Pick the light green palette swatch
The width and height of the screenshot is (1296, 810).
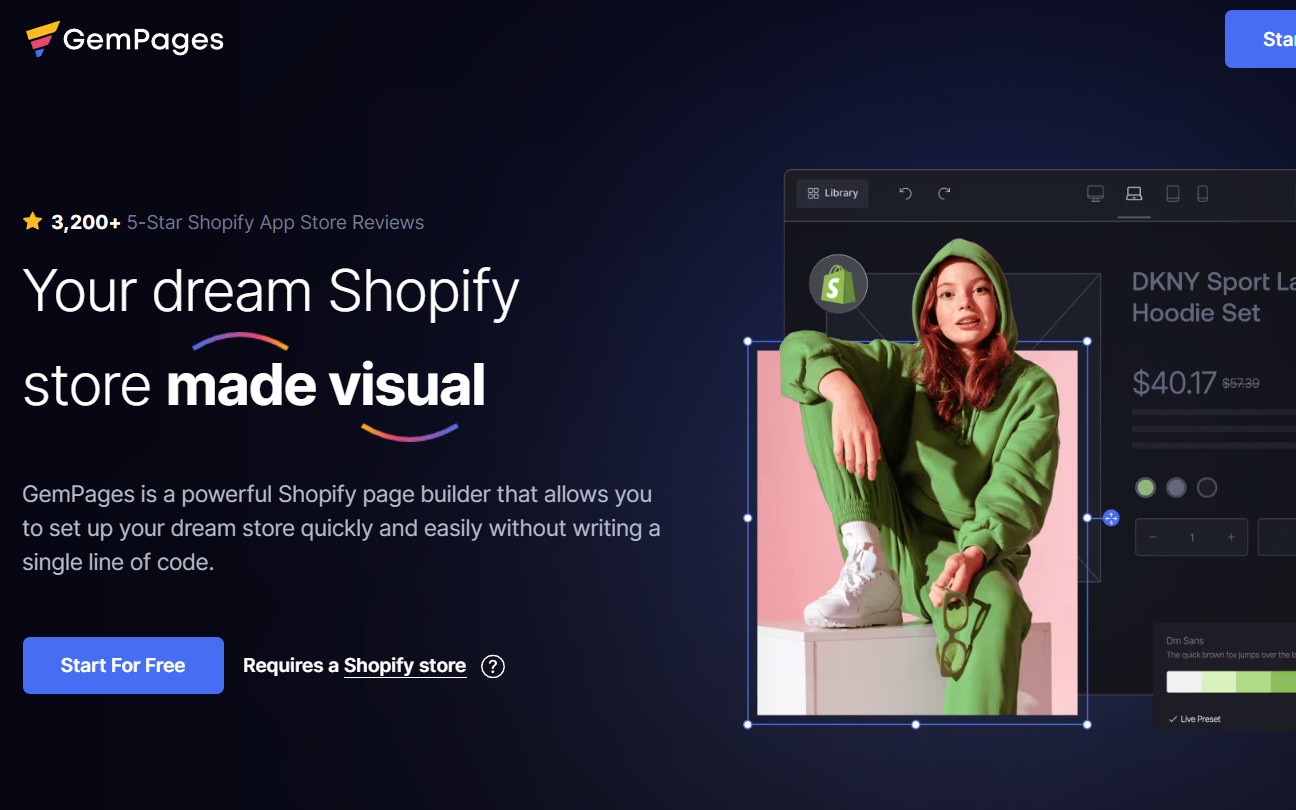coord(1218,682)
